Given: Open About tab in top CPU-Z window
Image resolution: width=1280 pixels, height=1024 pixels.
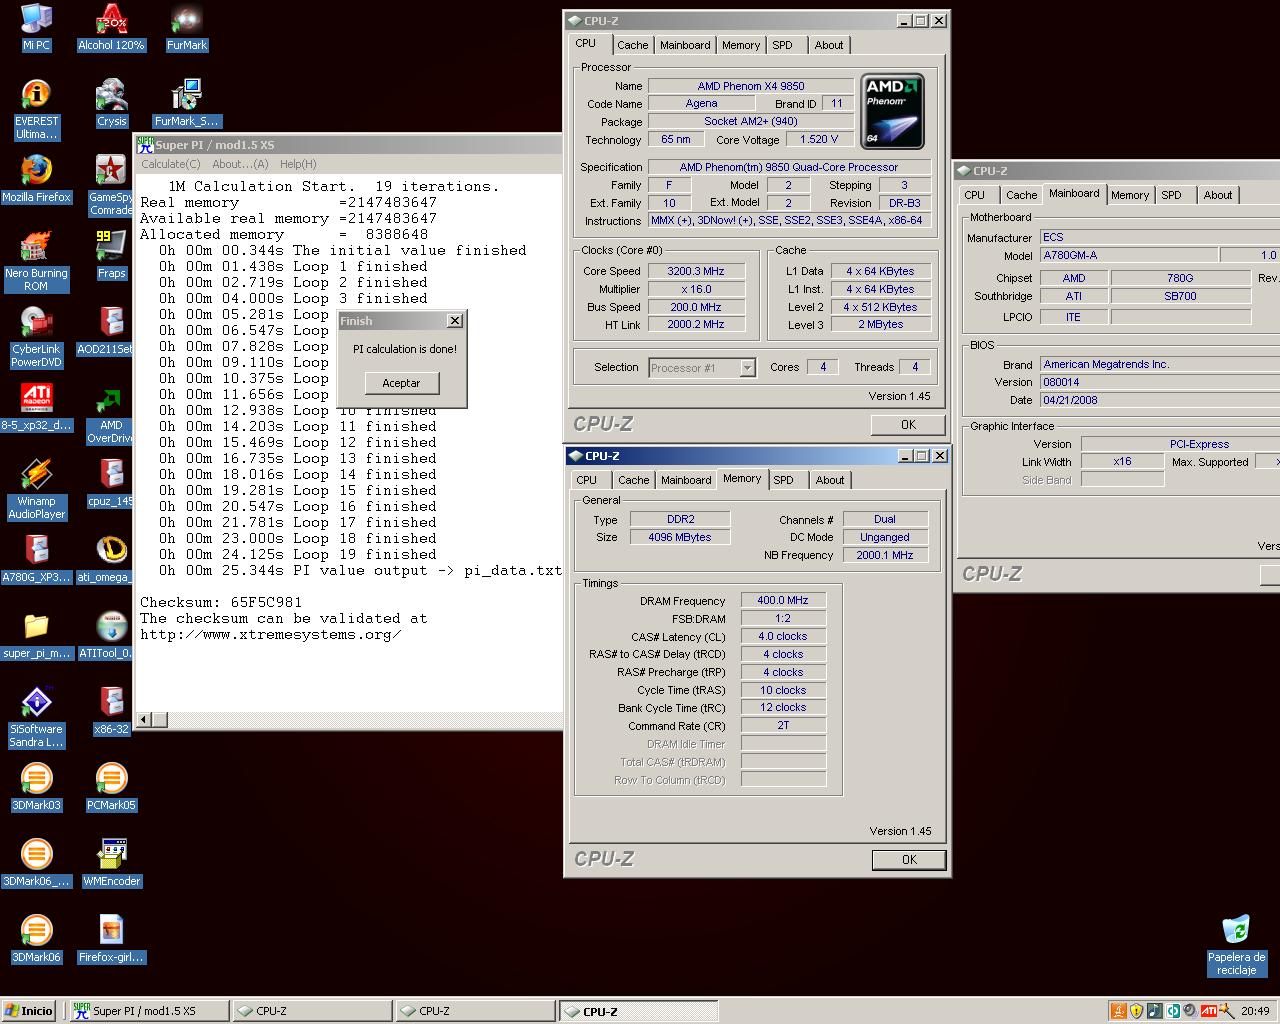Looking at the screenshot, I should pos(828,45).
